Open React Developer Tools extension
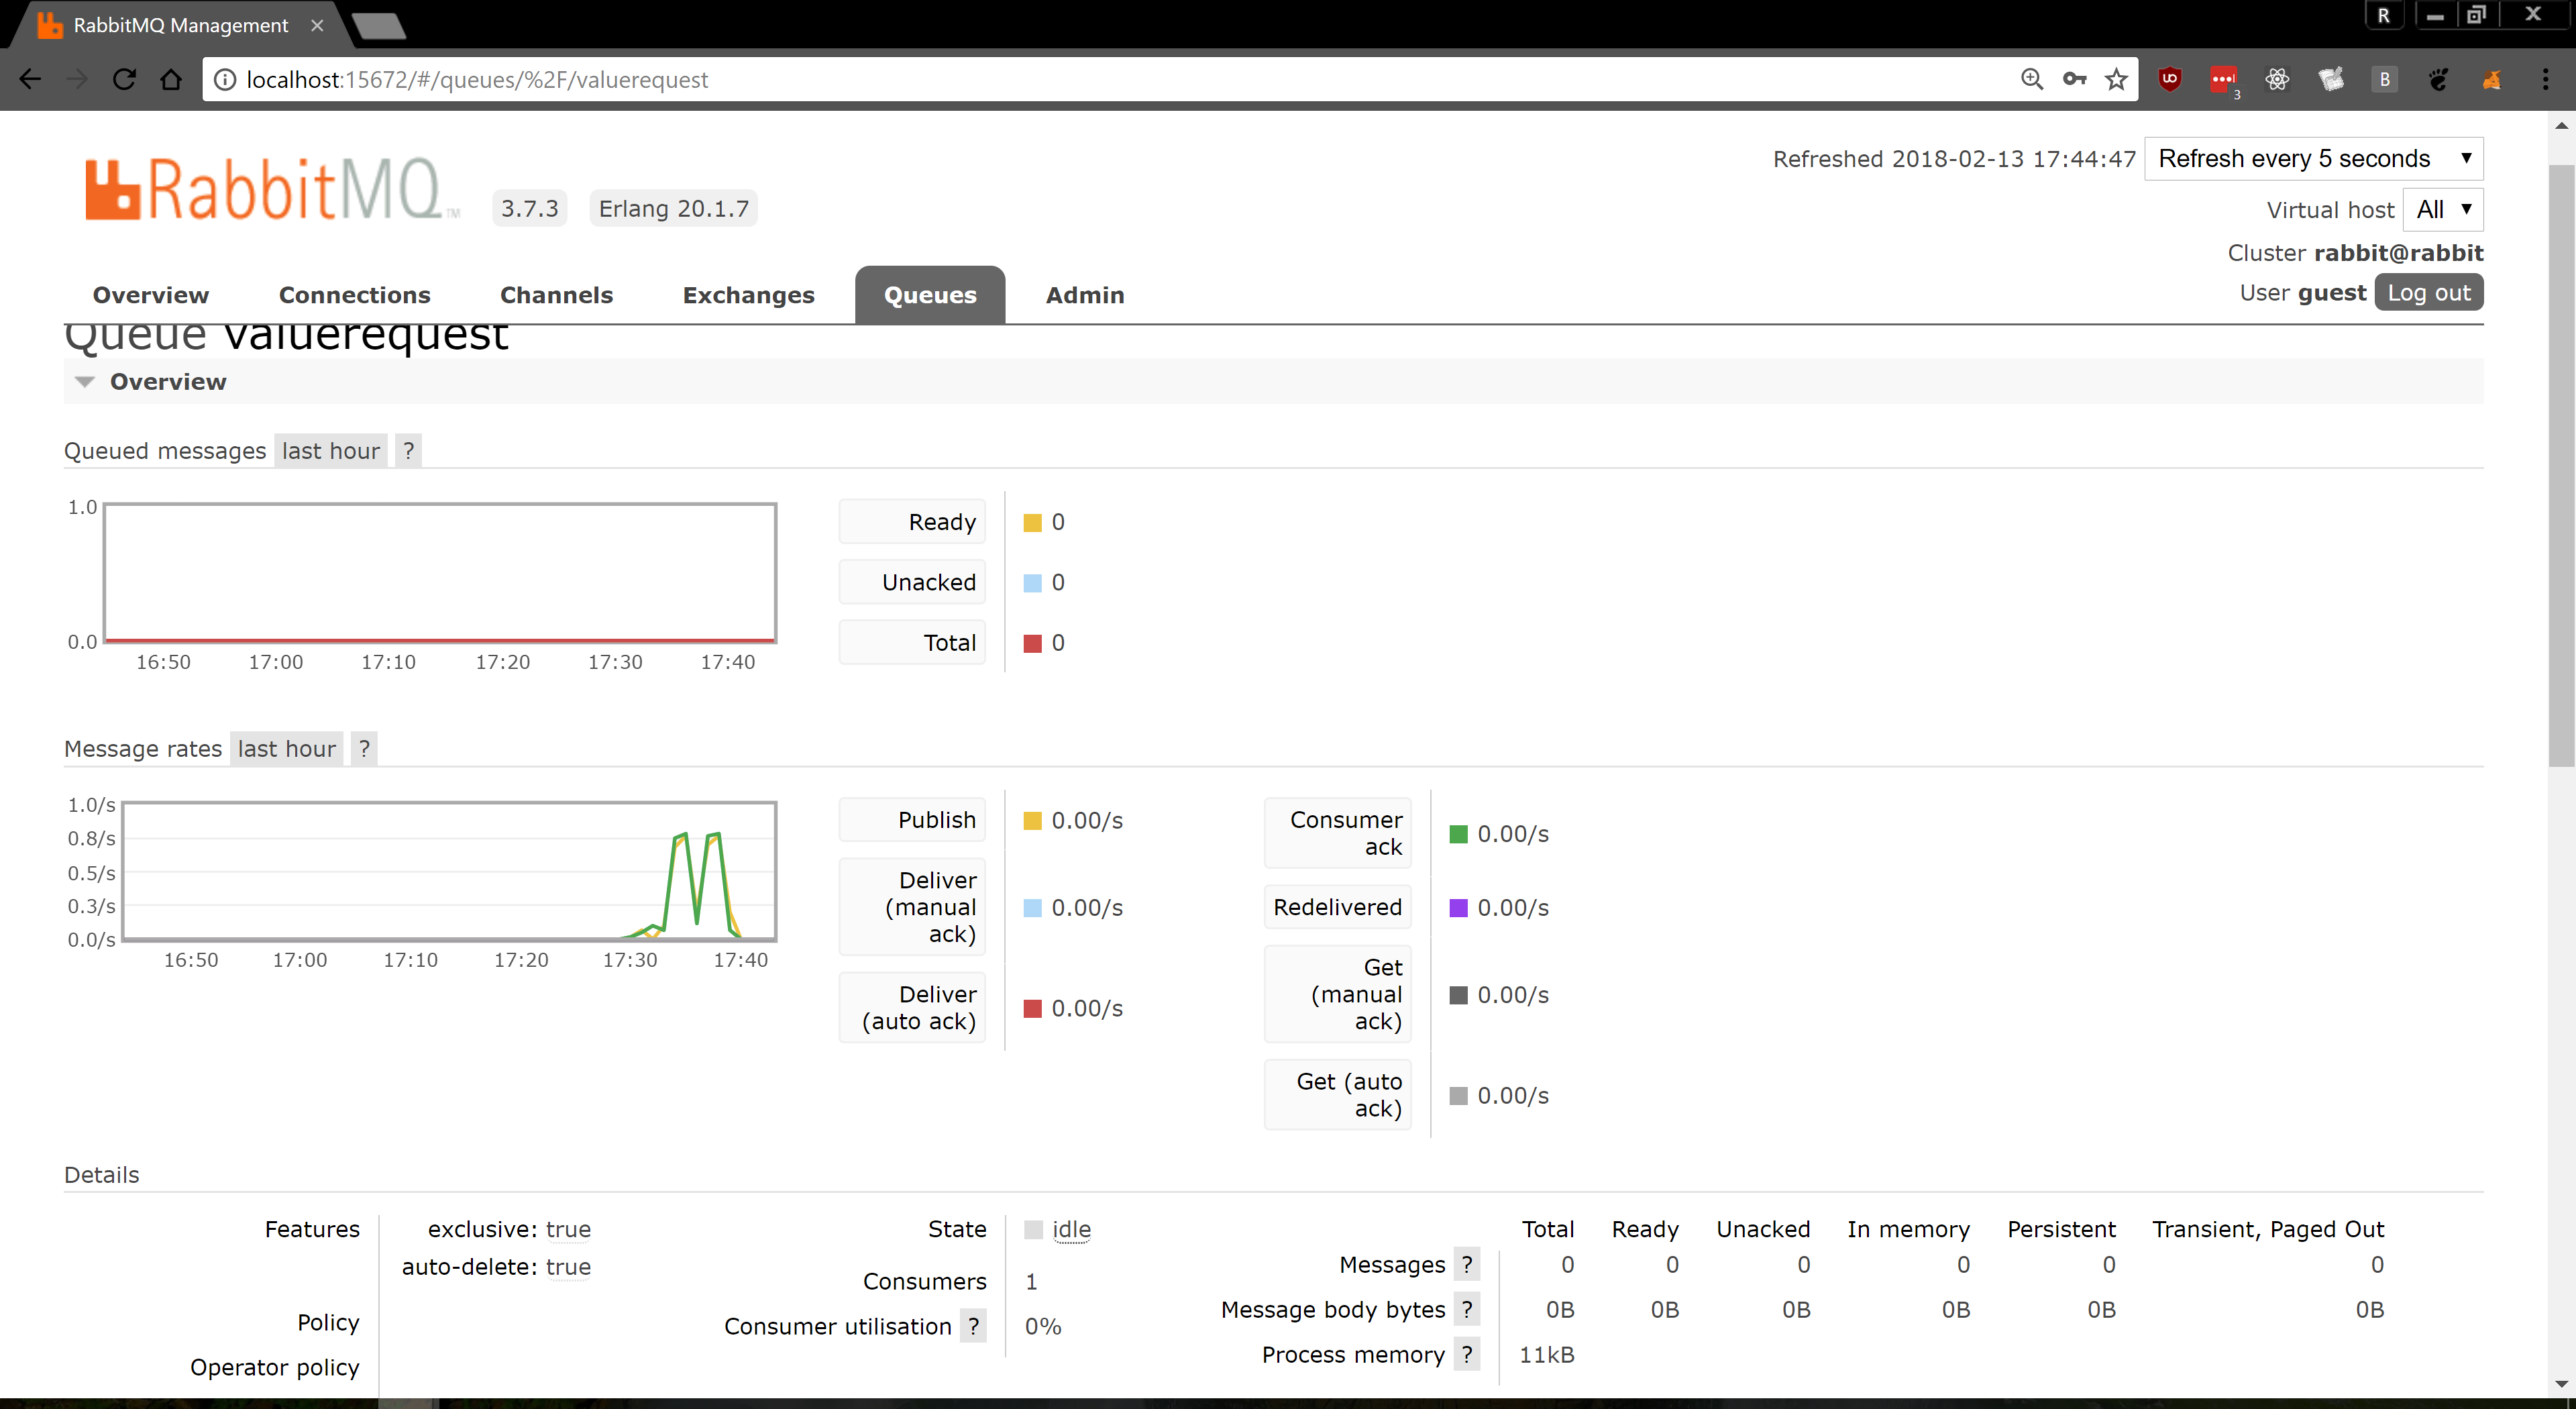 [x=2278, y=79]
